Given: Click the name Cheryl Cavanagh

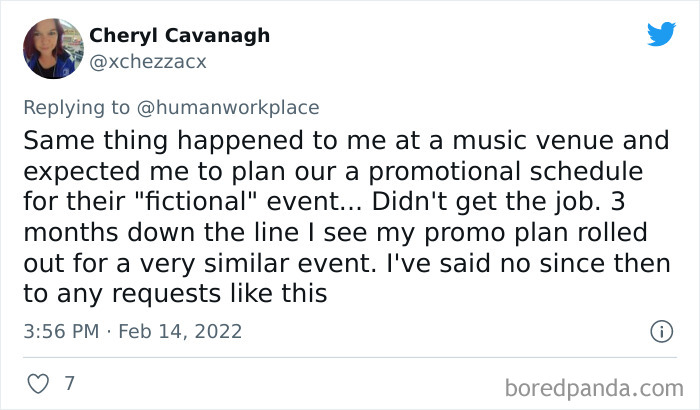Looking at the screenshot, I should [x=179, y=35].
